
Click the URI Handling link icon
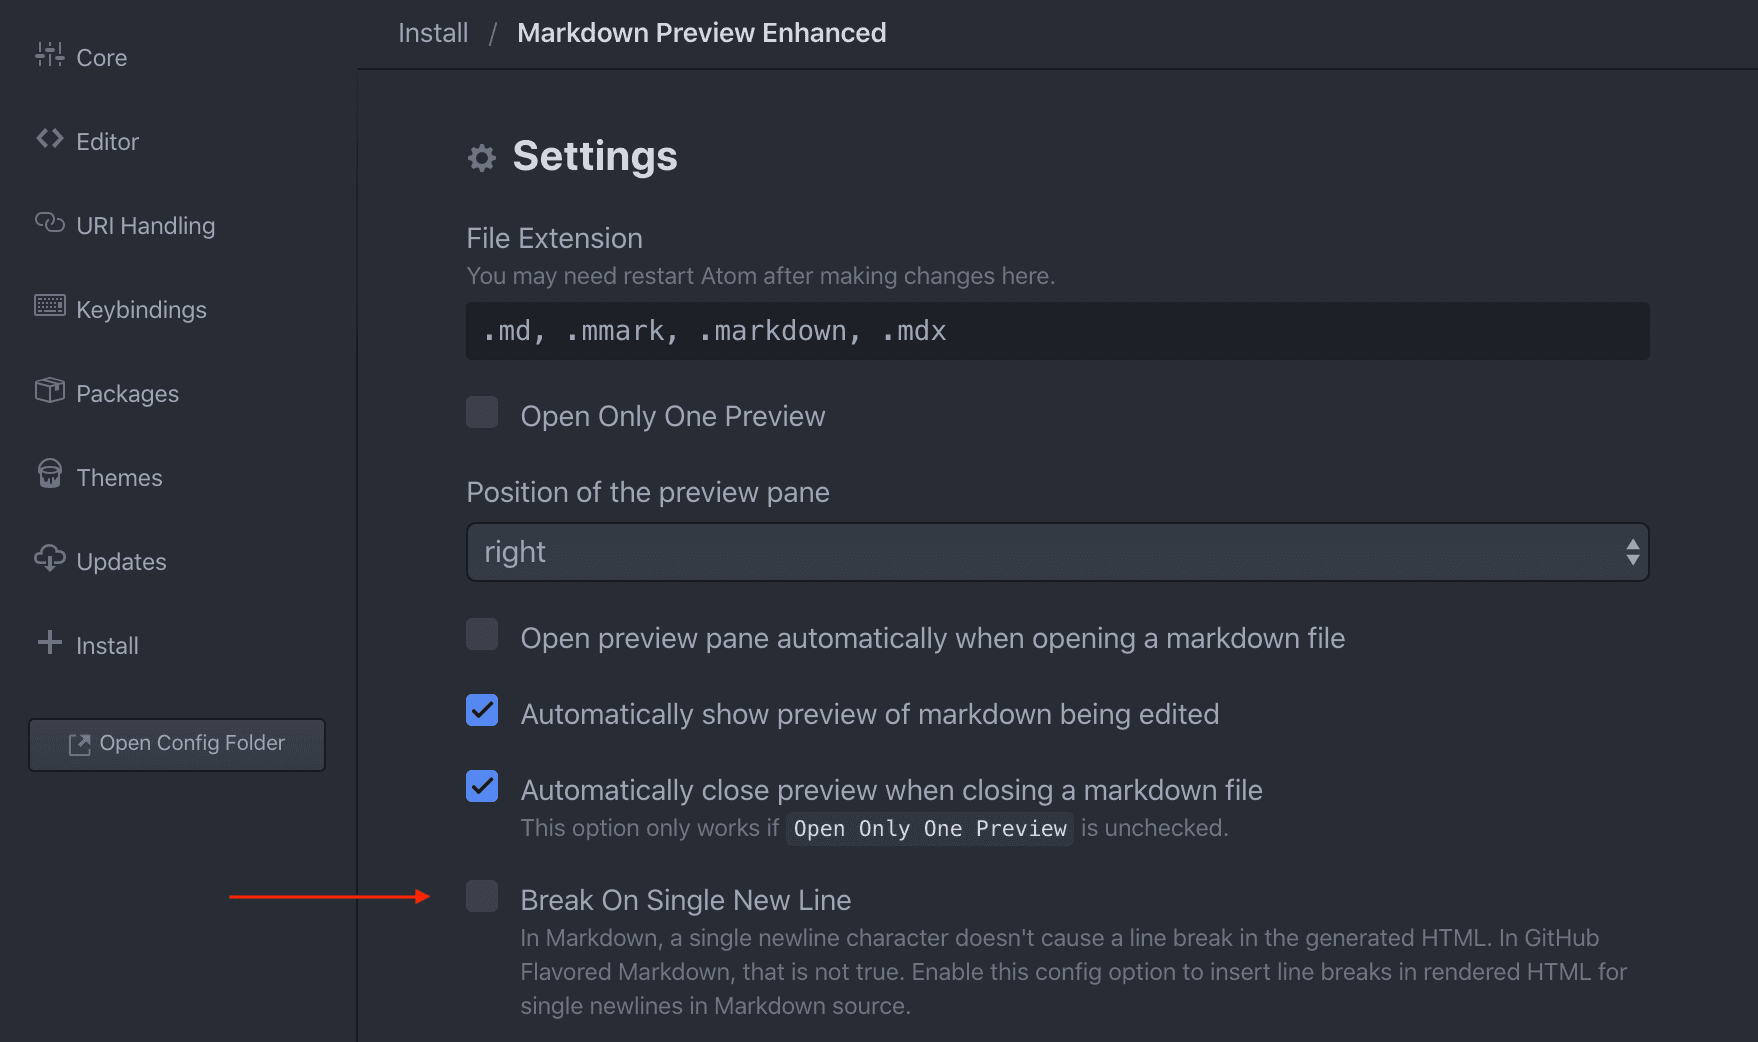click(x=49, y=222)
